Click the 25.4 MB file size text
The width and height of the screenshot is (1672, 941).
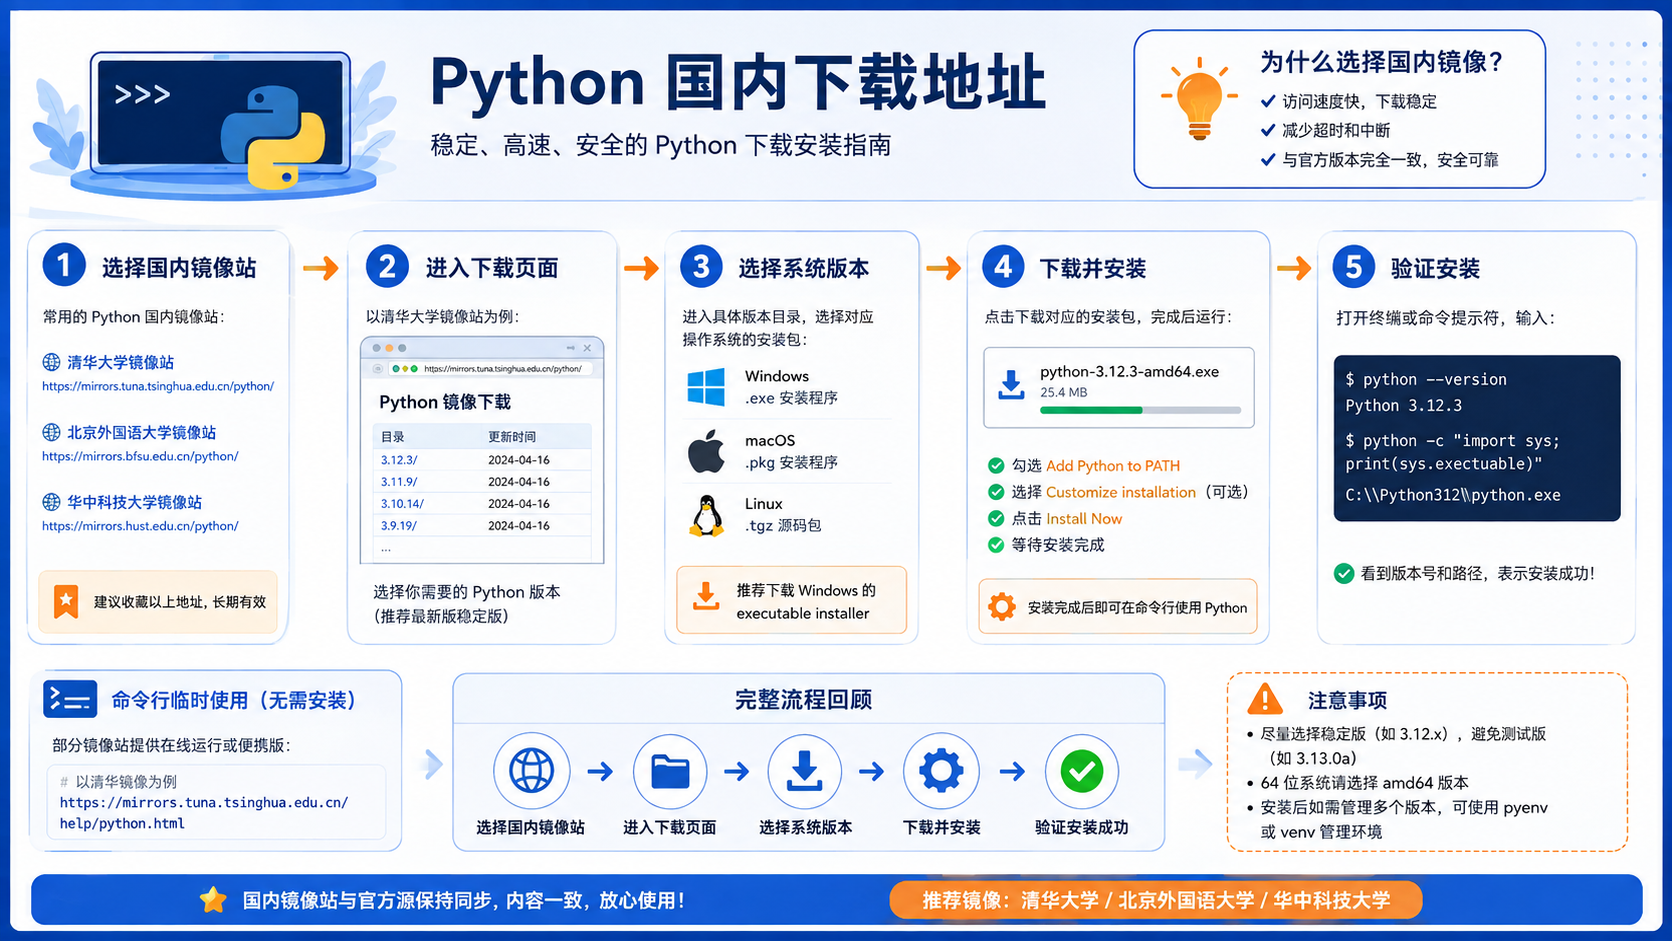point(1063,392)
